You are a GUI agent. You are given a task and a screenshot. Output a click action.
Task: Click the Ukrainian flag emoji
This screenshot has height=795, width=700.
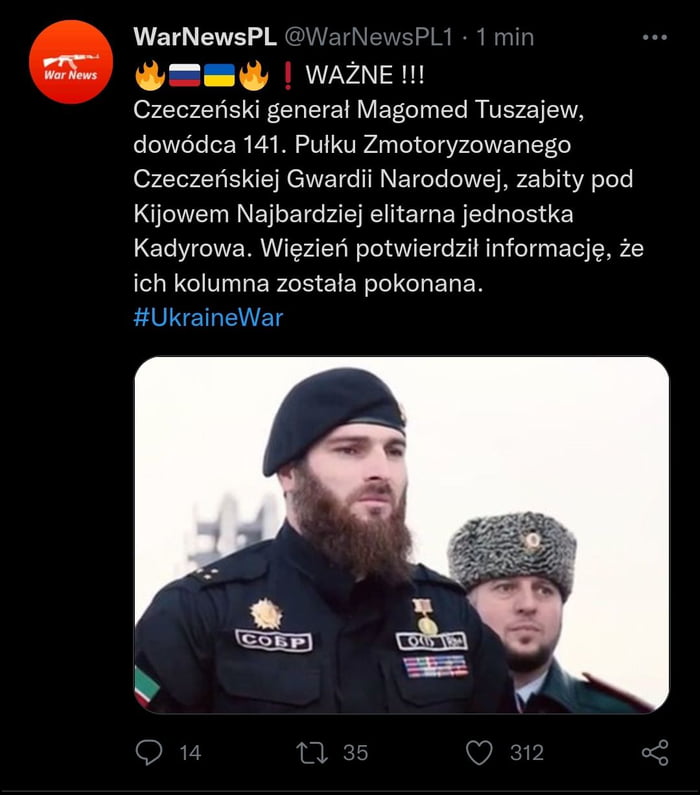coord(219,76)
